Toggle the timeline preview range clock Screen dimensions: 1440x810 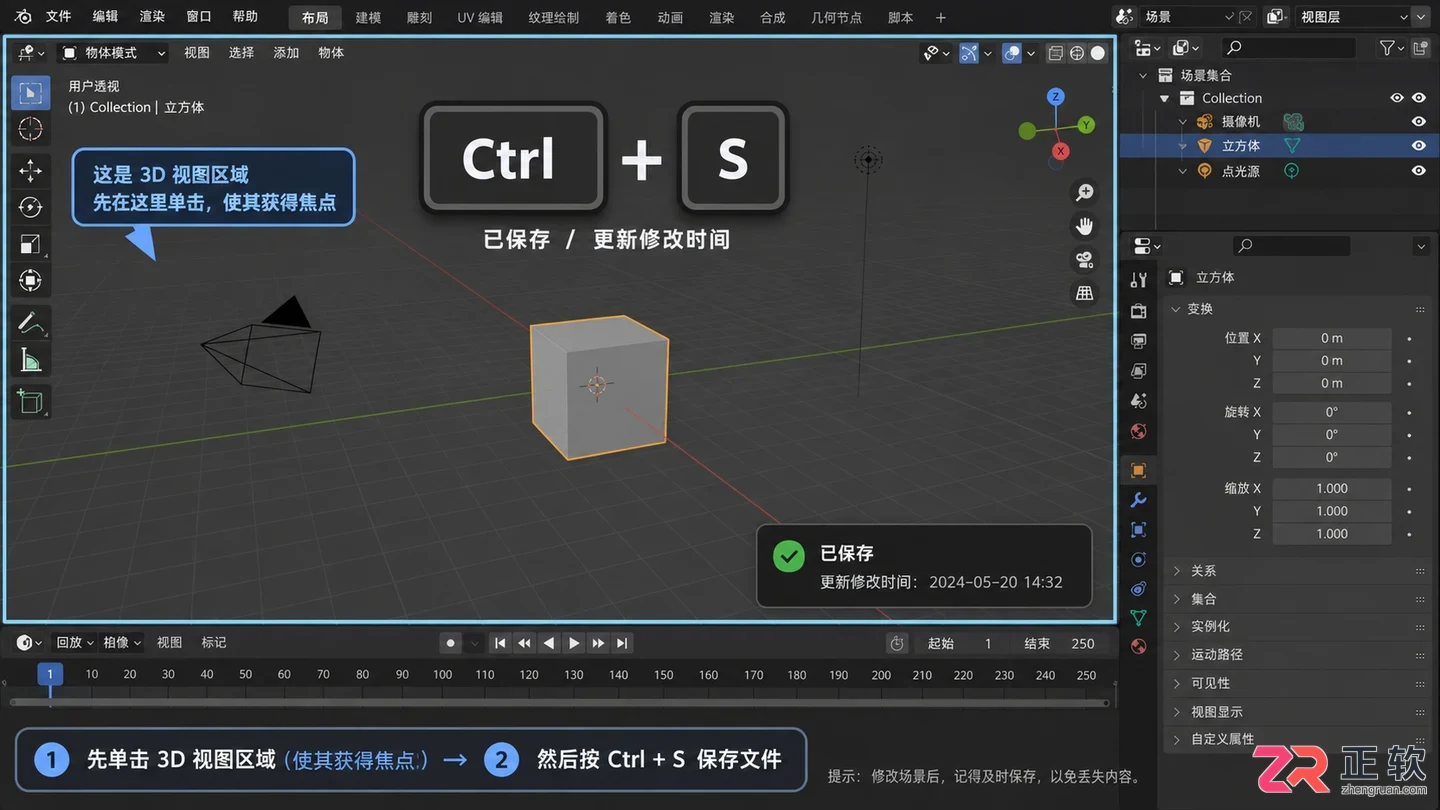pyautogui.click(x=897, y=643)
